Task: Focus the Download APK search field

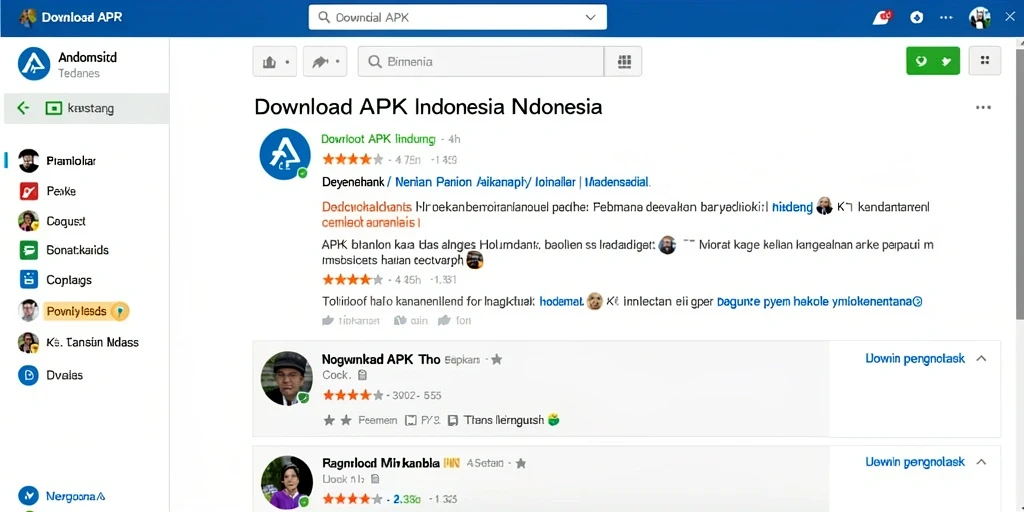Action: [457, 18]
